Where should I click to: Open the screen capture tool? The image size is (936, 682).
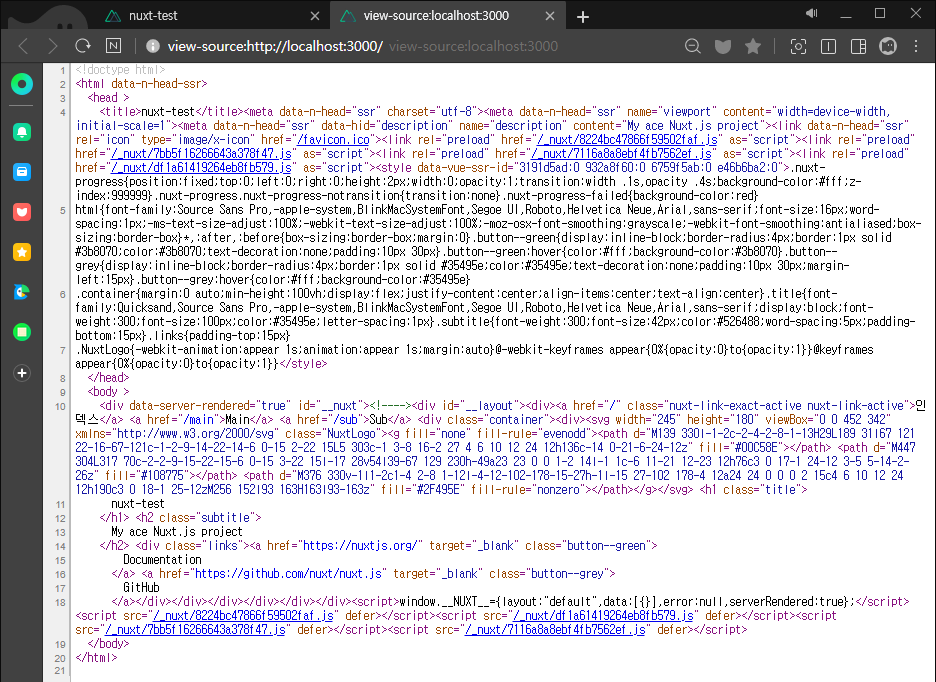coord(798,46)
